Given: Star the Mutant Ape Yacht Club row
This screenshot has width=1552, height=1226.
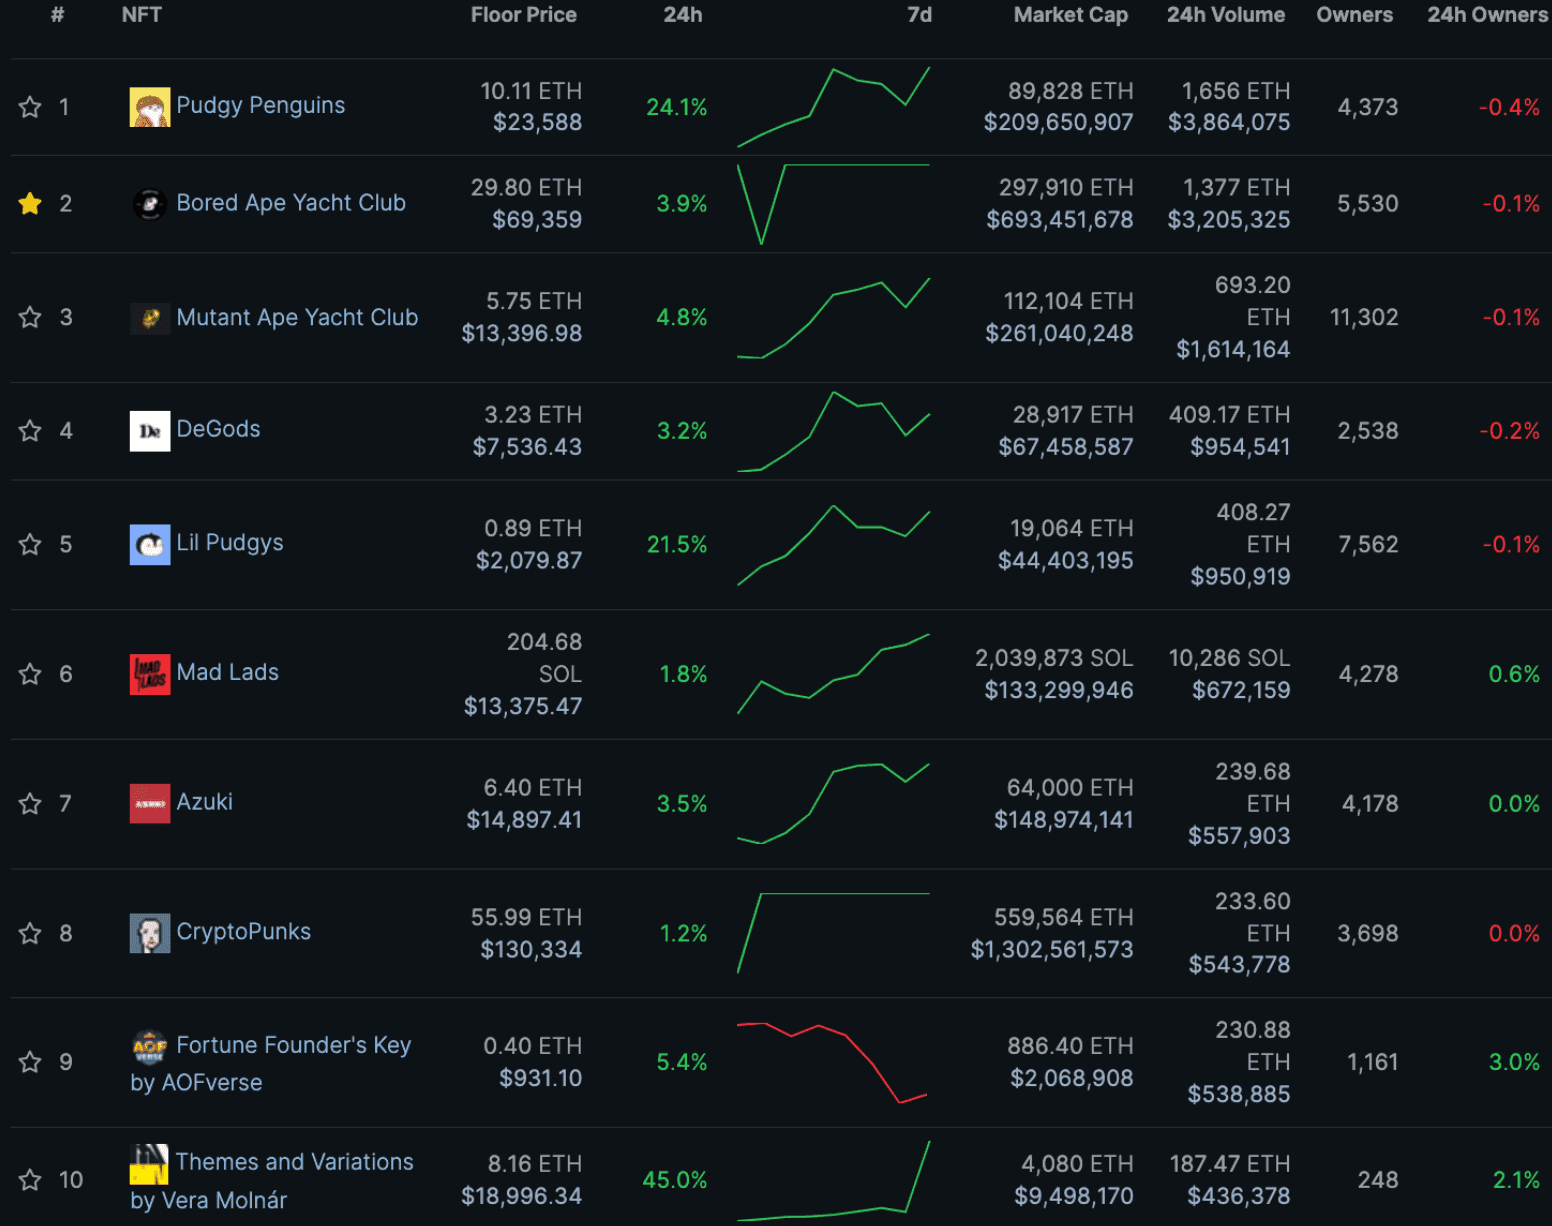Looking at the screenshot, I should (x=30, y=317).
